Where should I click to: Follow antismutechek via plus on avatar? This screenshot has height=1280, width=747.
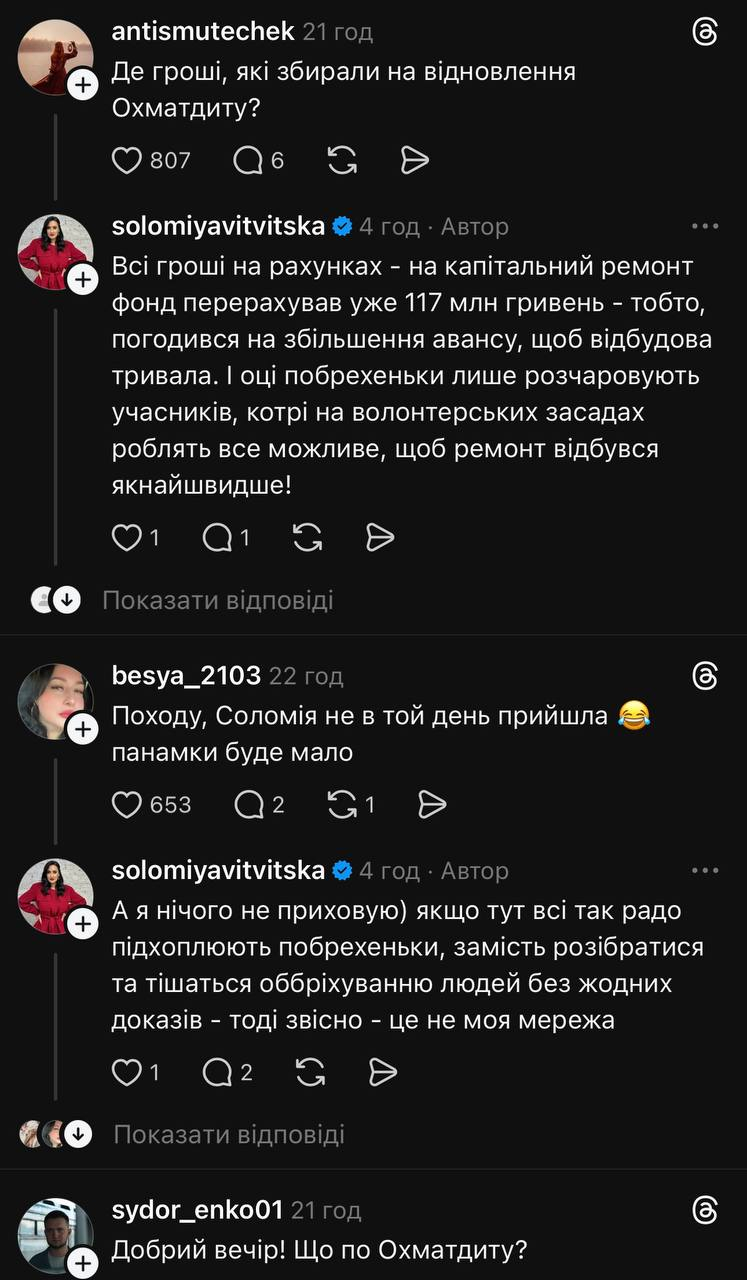pyautogui.click(x=82, y=86)
